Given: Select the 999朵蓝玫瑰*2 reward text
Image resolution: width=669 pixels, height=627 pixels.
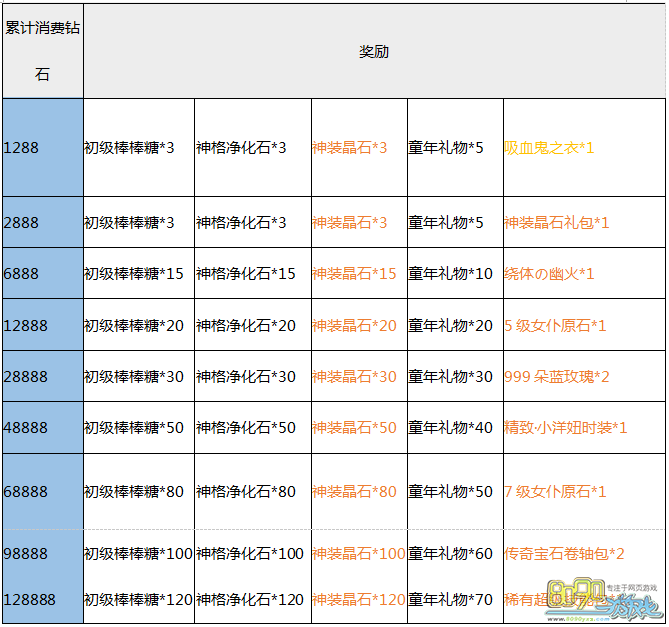Looking at the screenshot, I should pos(557,376).
